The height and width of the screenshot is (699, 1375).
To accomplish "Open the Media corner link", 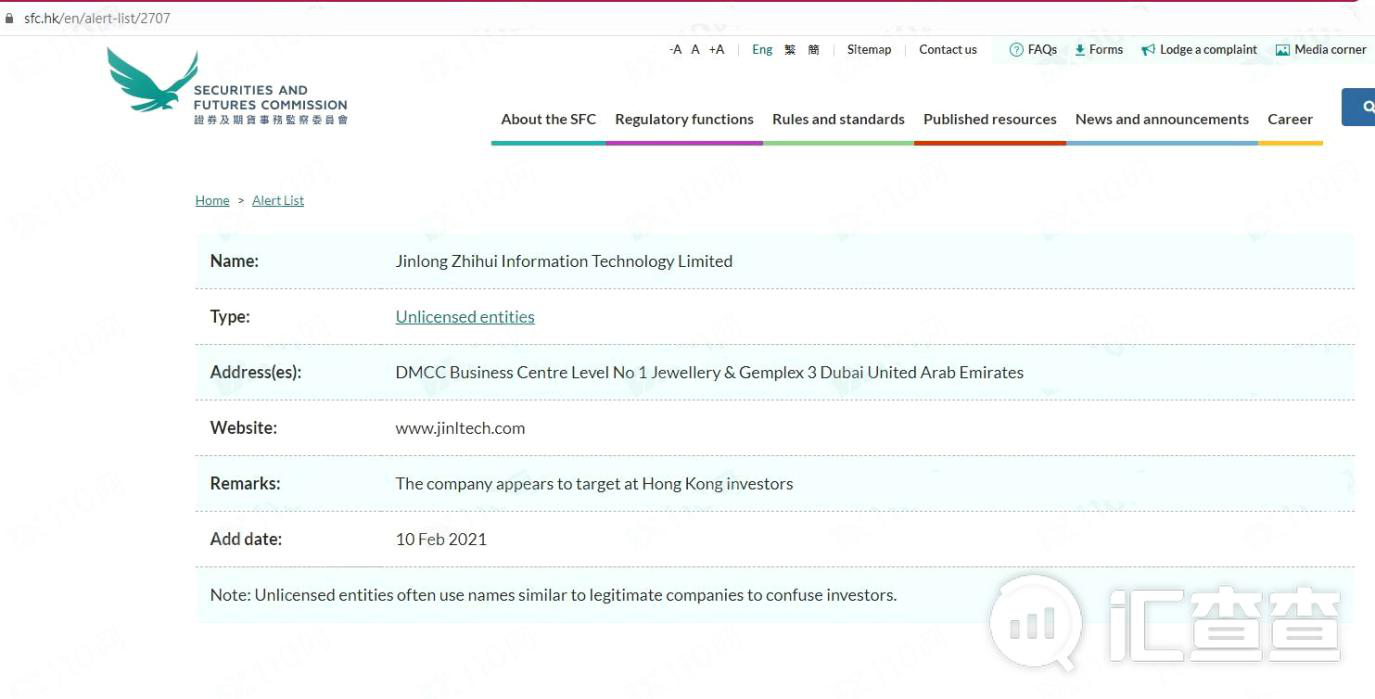I will click(1330, 50).
